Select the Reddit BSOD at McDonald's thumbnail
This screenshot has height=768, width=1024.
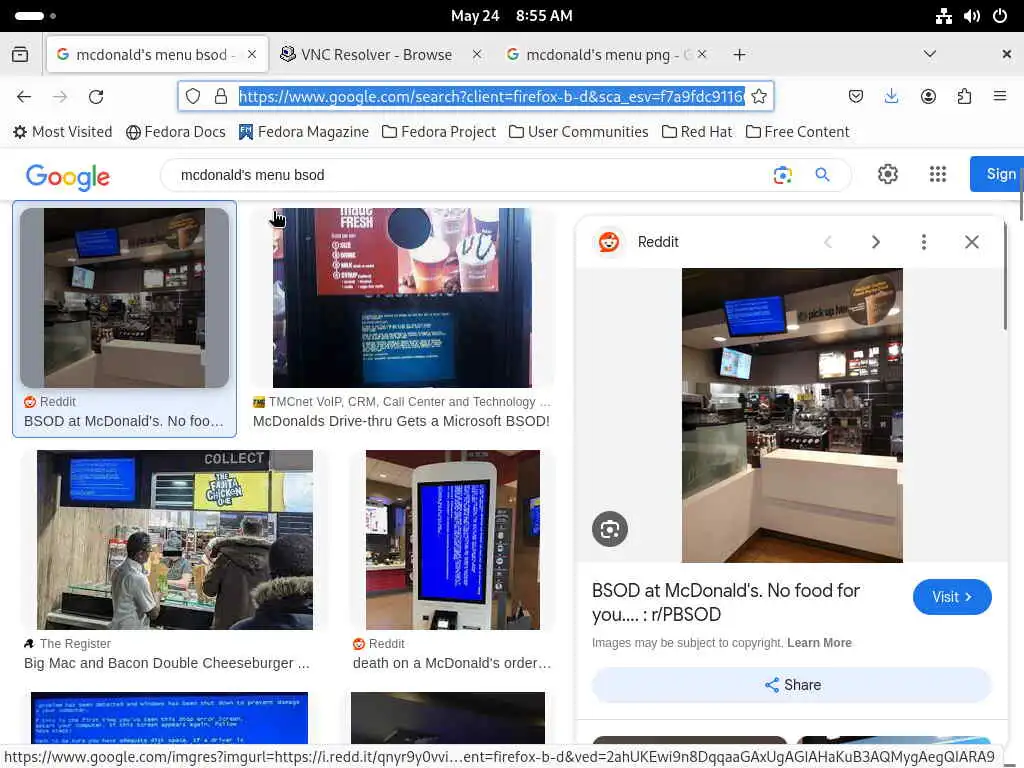point(124,298)
